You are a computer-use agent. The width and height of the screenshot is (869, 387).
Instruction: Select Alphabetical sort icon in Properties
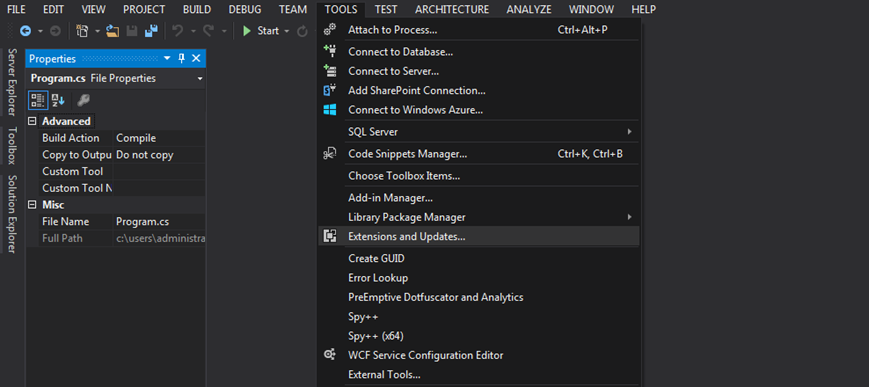pyautogui.click(x=58, y=100)
